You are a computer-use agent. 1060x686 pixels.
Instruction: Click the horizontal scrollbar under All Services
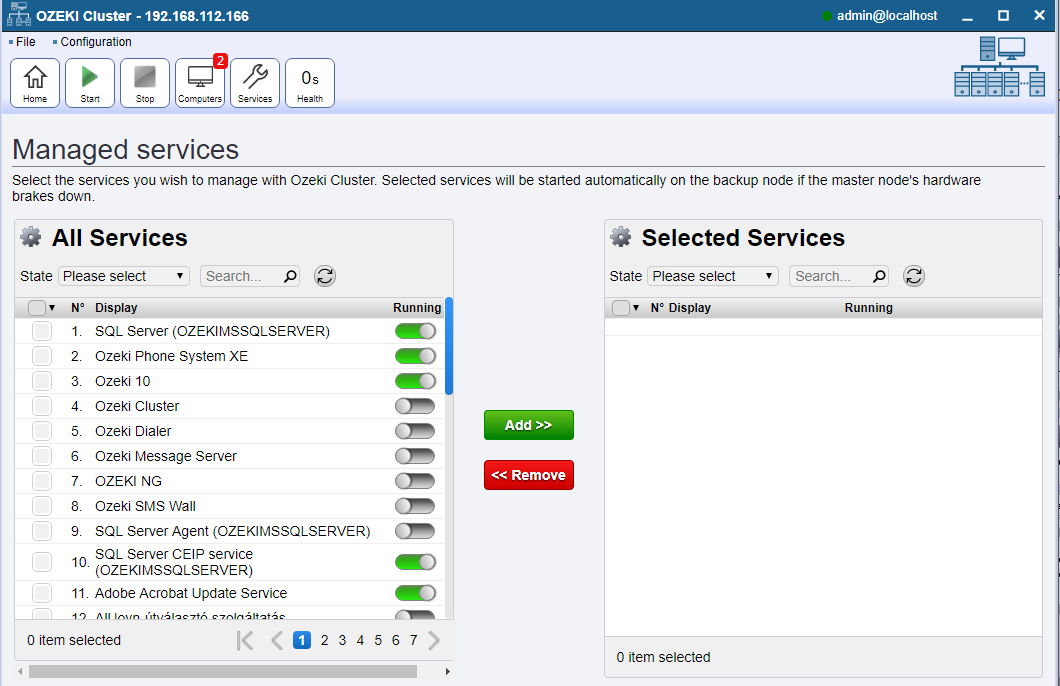(x=223, y=671)
